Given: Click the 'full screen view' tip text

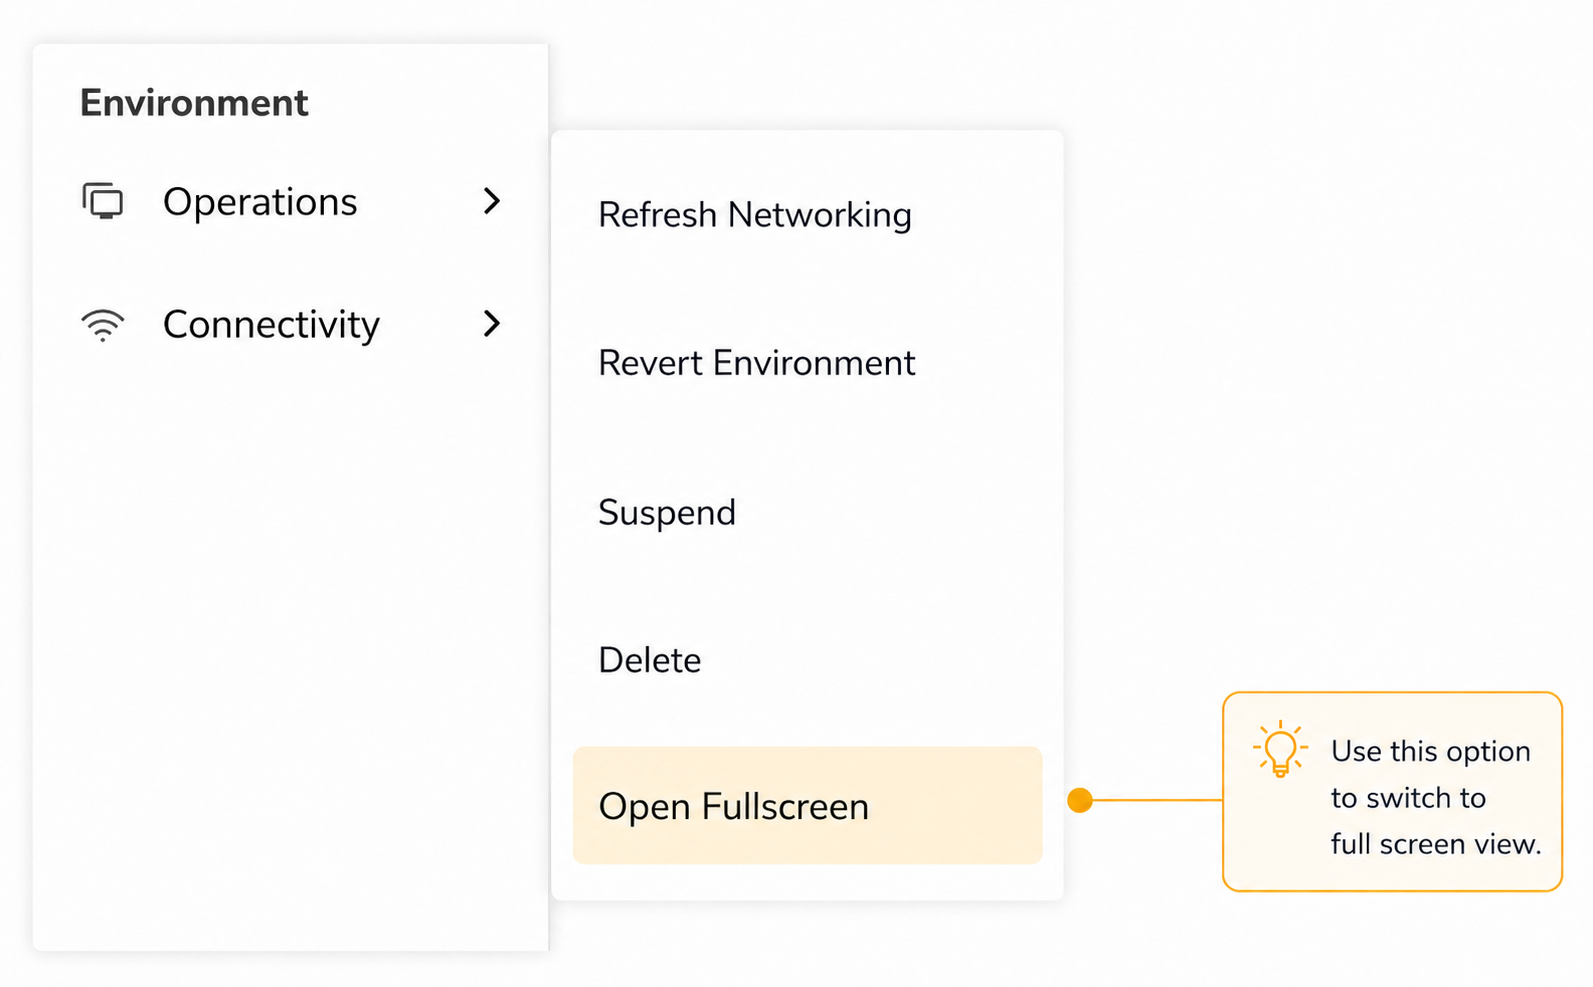Looking at the screenshot, I should point(1435,844).
